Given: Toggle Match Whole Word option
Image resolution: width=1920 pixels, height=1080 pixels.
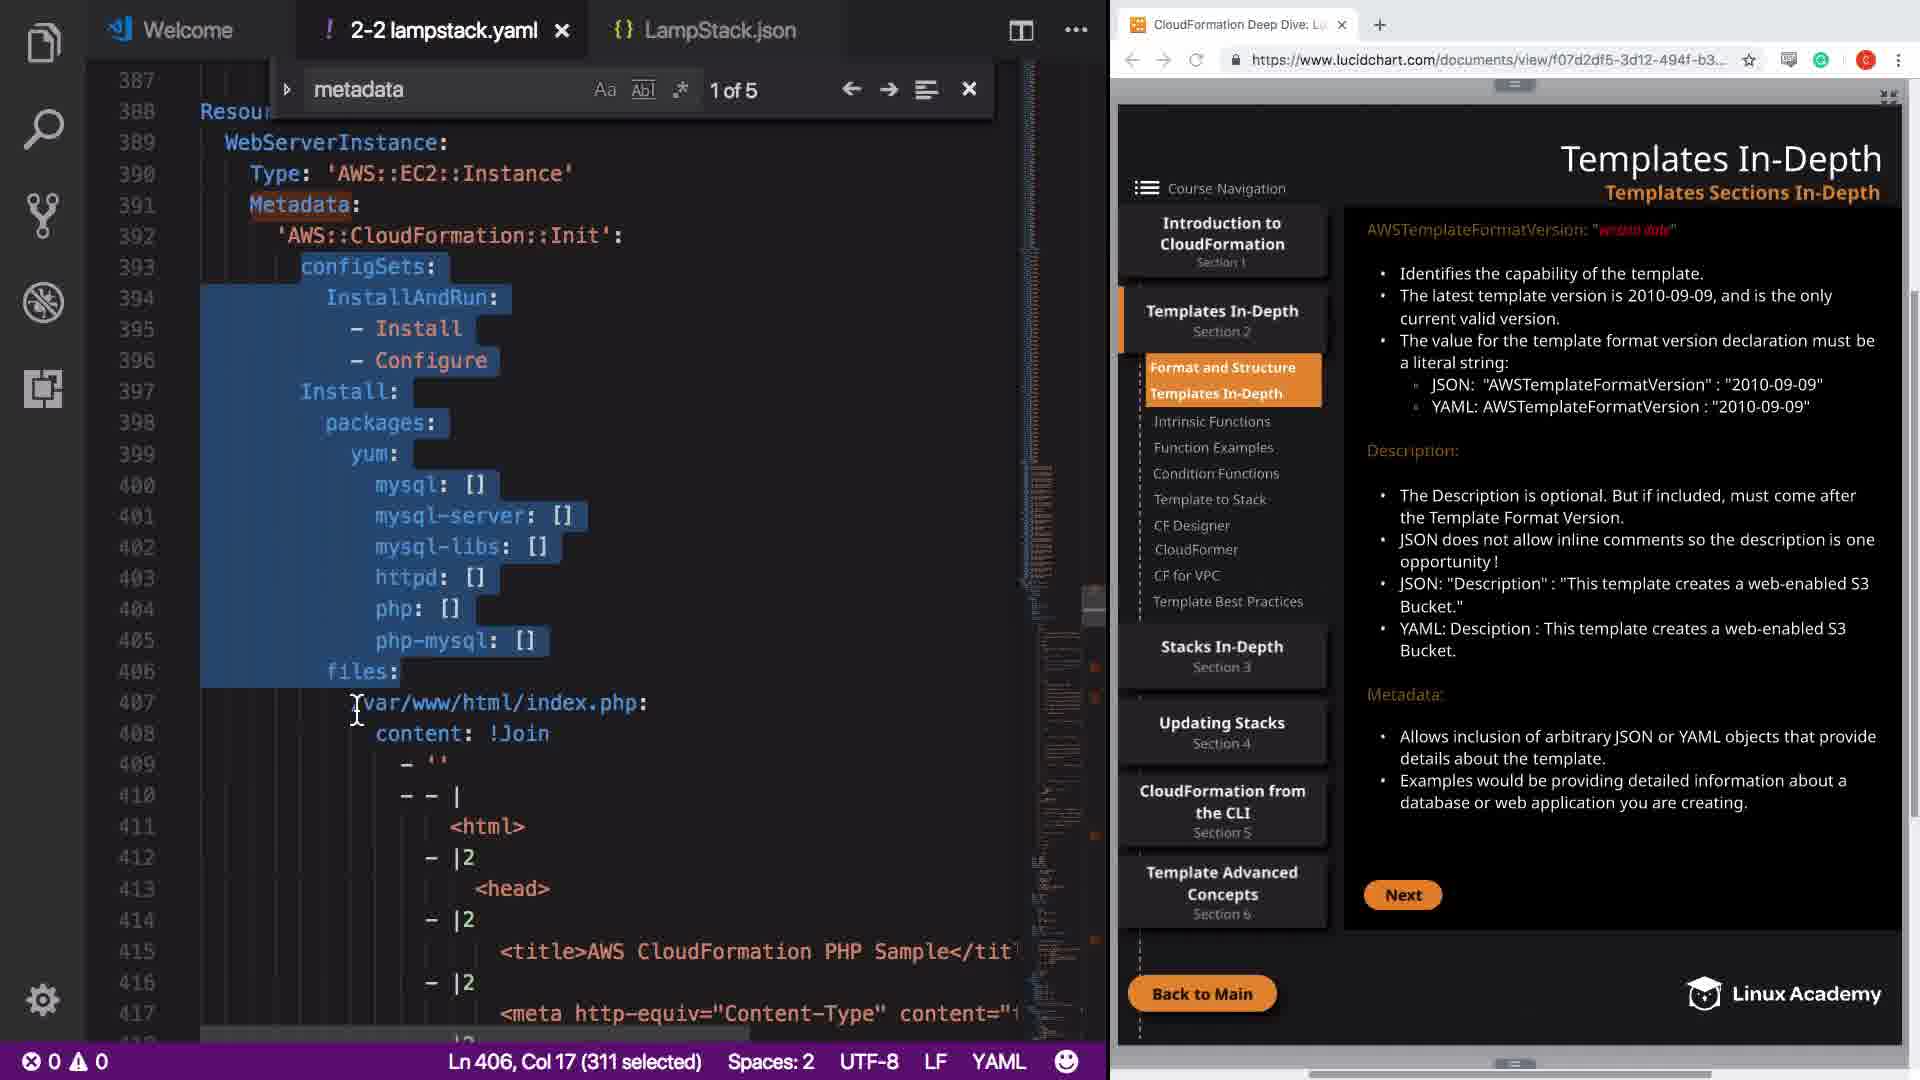Looking at the screenshot, I should (643, 90).
